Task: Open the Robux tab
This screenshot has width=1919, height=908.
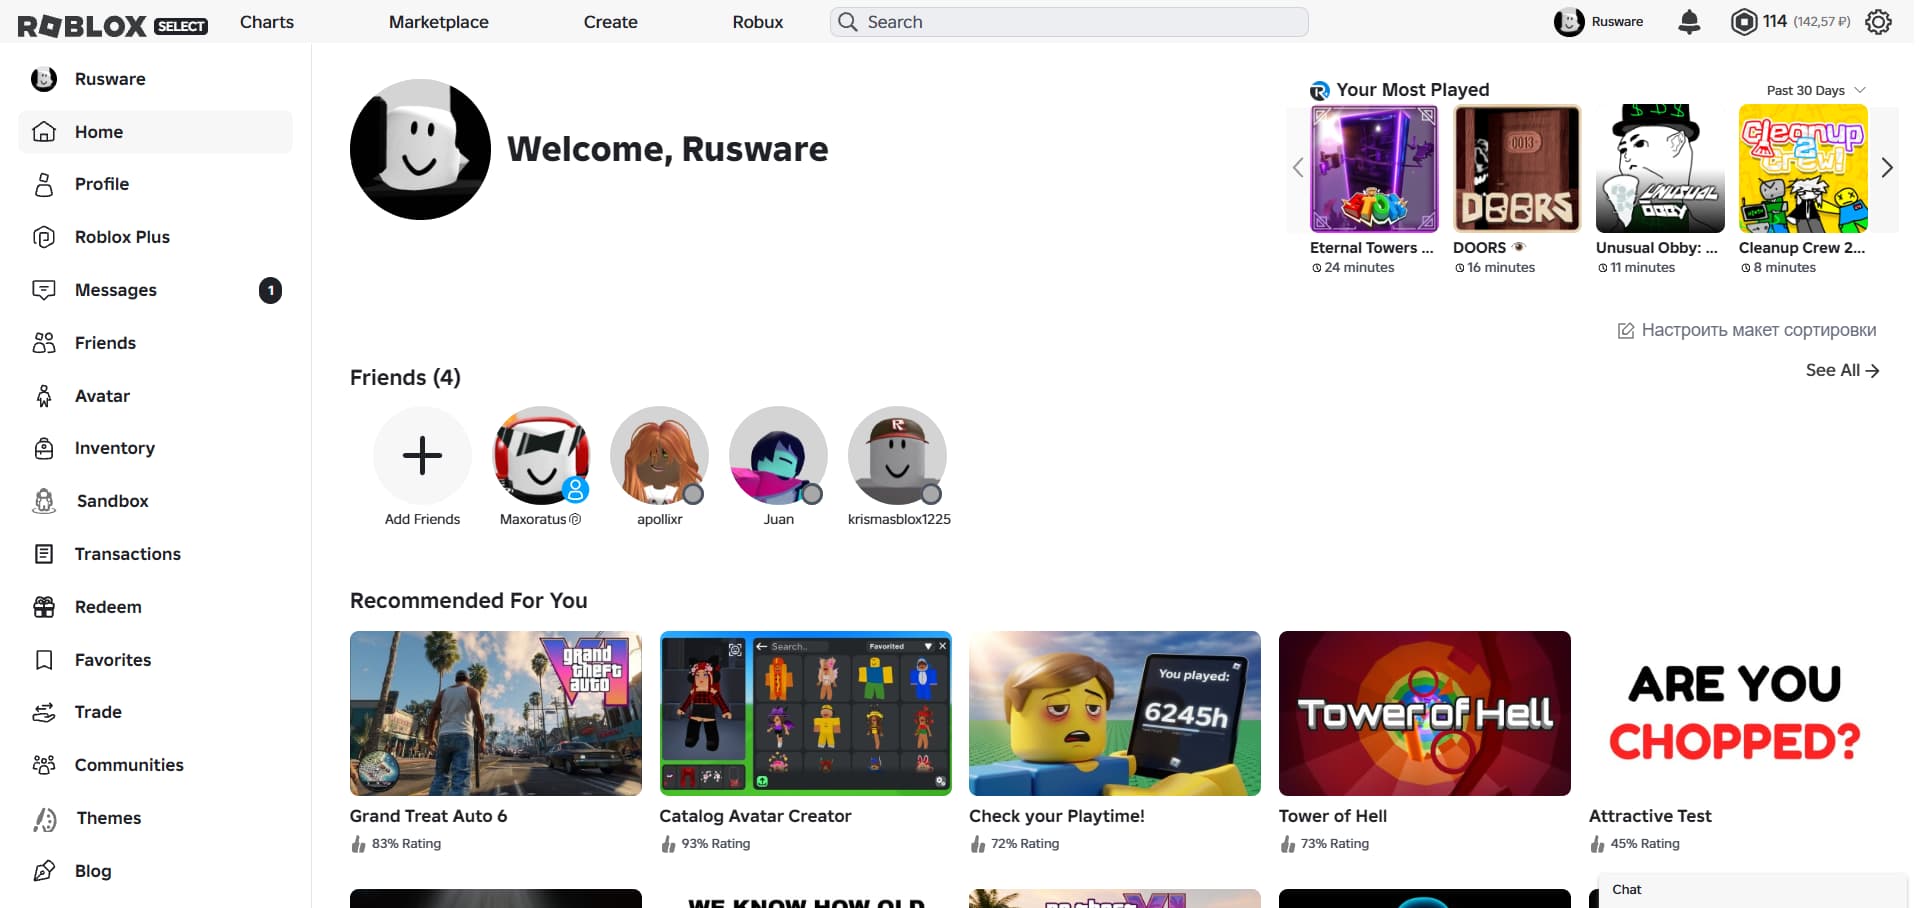Action: click(x=758, y=22)
